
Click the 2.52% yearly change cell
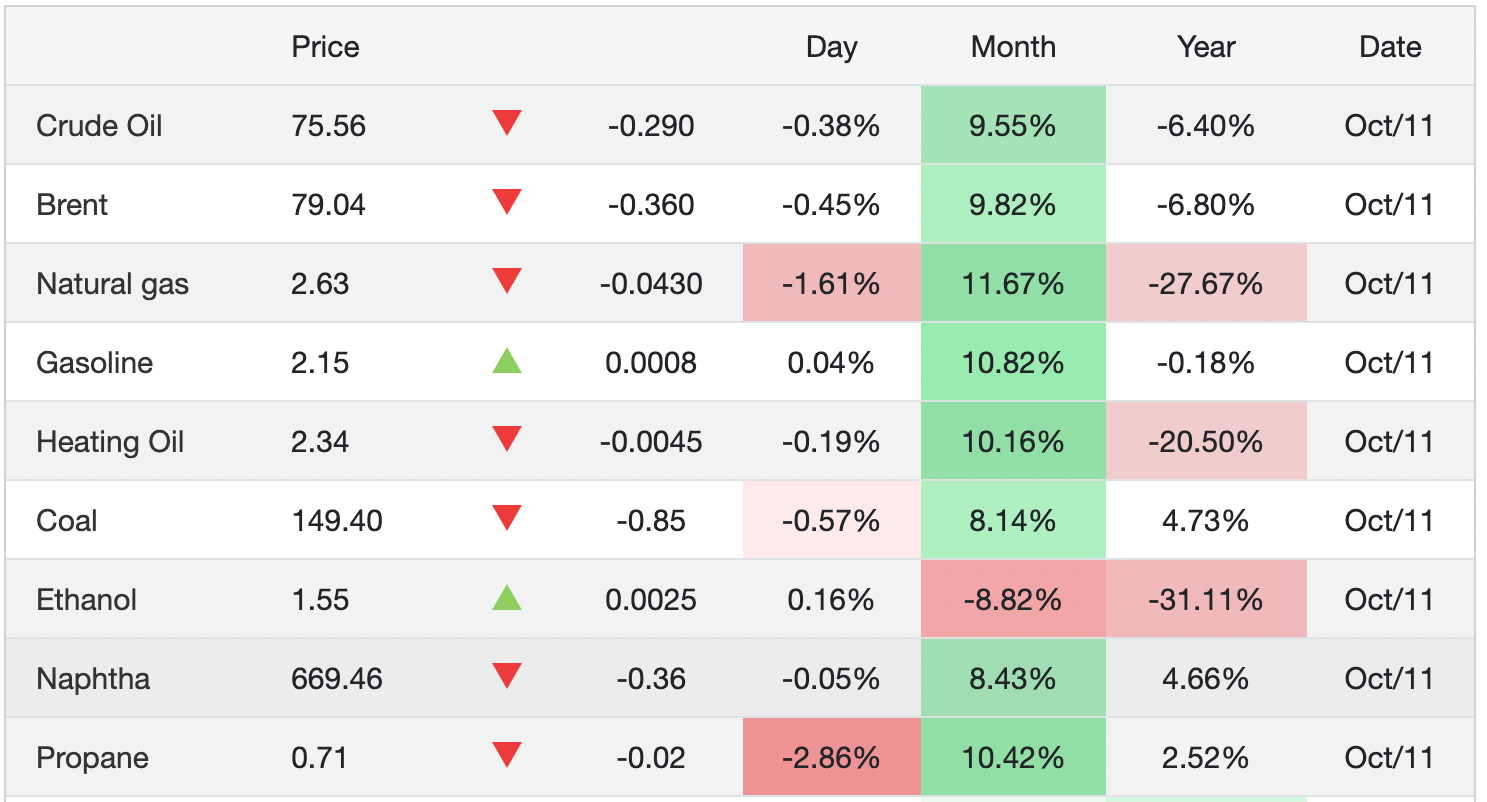[1206, 757]
